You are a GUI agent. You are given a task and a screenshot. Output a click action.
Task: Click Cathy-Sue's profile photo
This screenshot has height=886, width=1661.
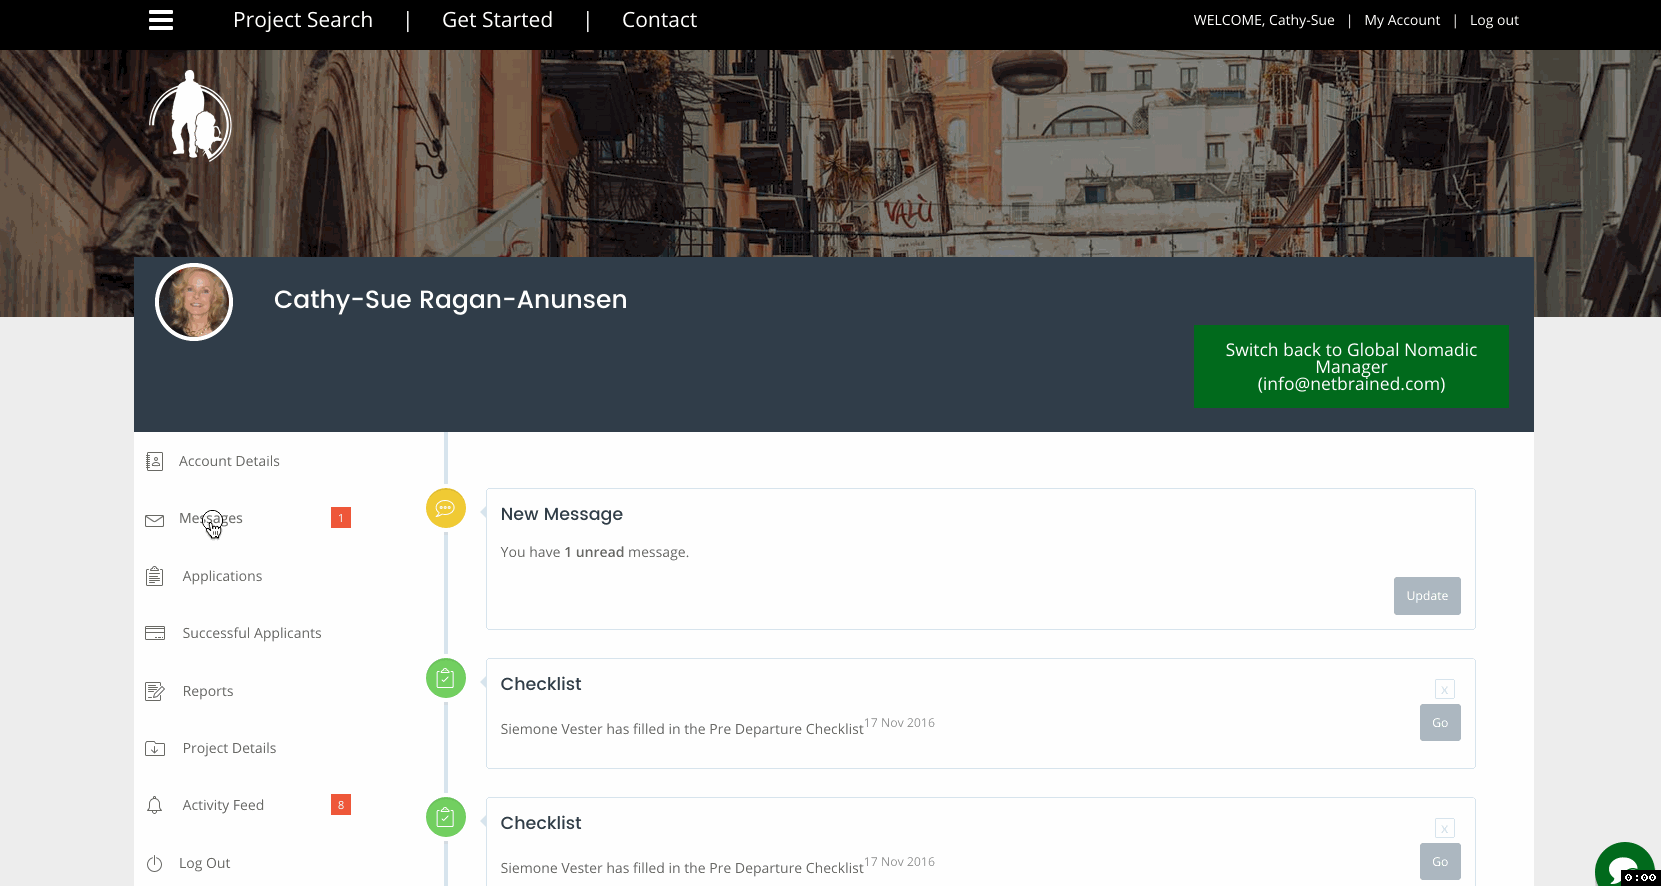[194, 302]
